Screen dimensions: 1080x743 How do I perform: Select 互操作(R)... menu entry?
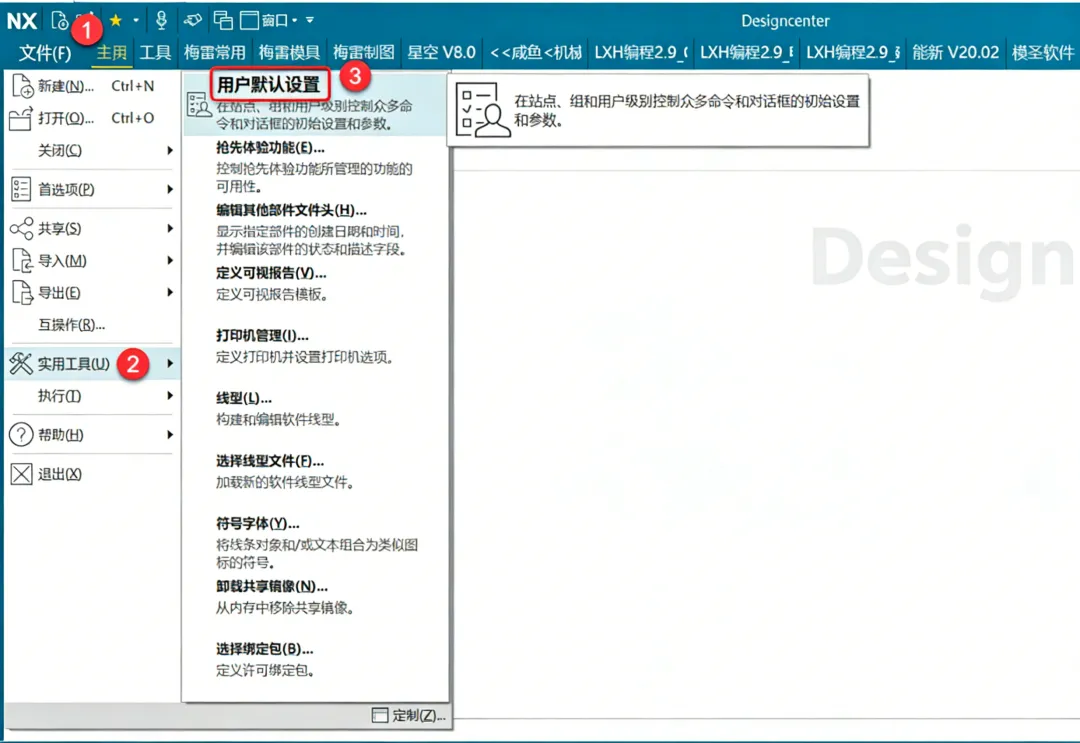pyautogui.click(x=72, y=325)
